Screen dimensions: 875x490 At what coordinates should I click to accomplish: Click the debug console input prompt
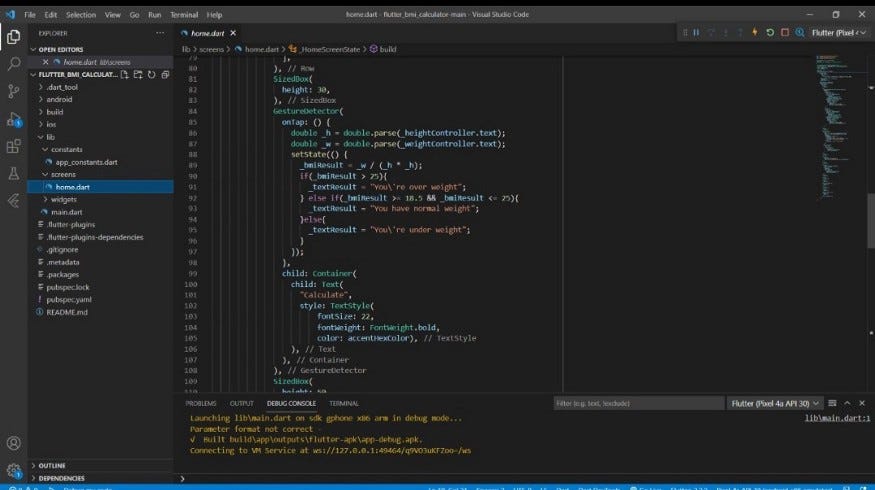tap(525, 478)
